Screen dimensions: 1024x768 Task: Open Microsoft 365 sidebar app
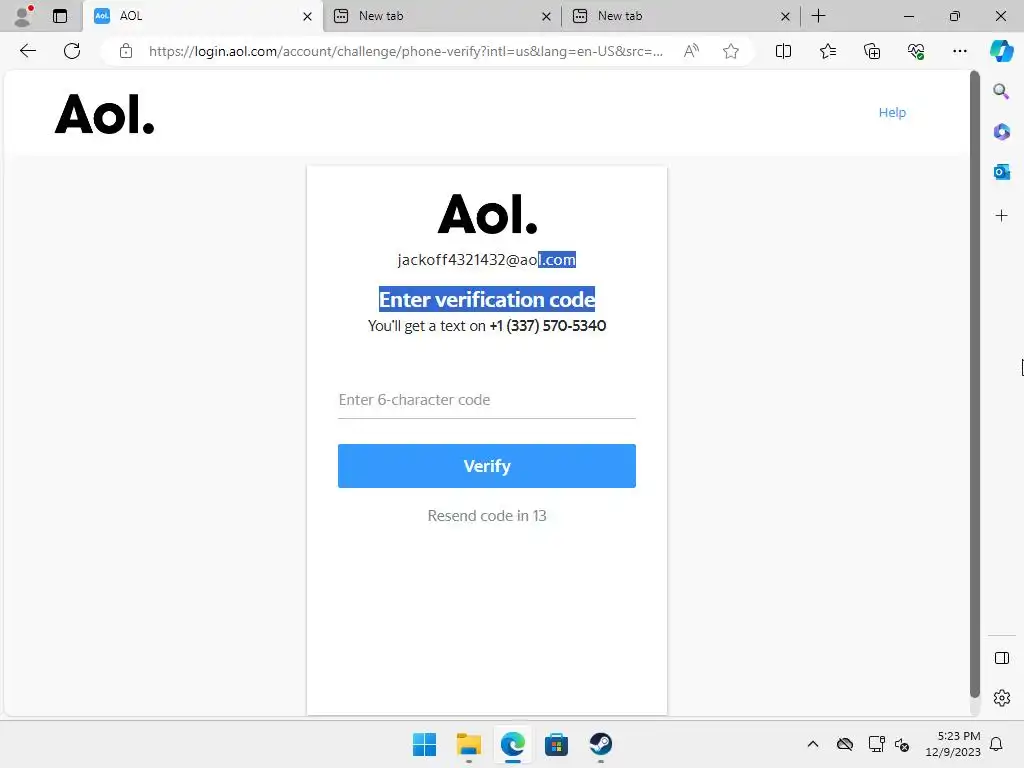(1001, 131)
